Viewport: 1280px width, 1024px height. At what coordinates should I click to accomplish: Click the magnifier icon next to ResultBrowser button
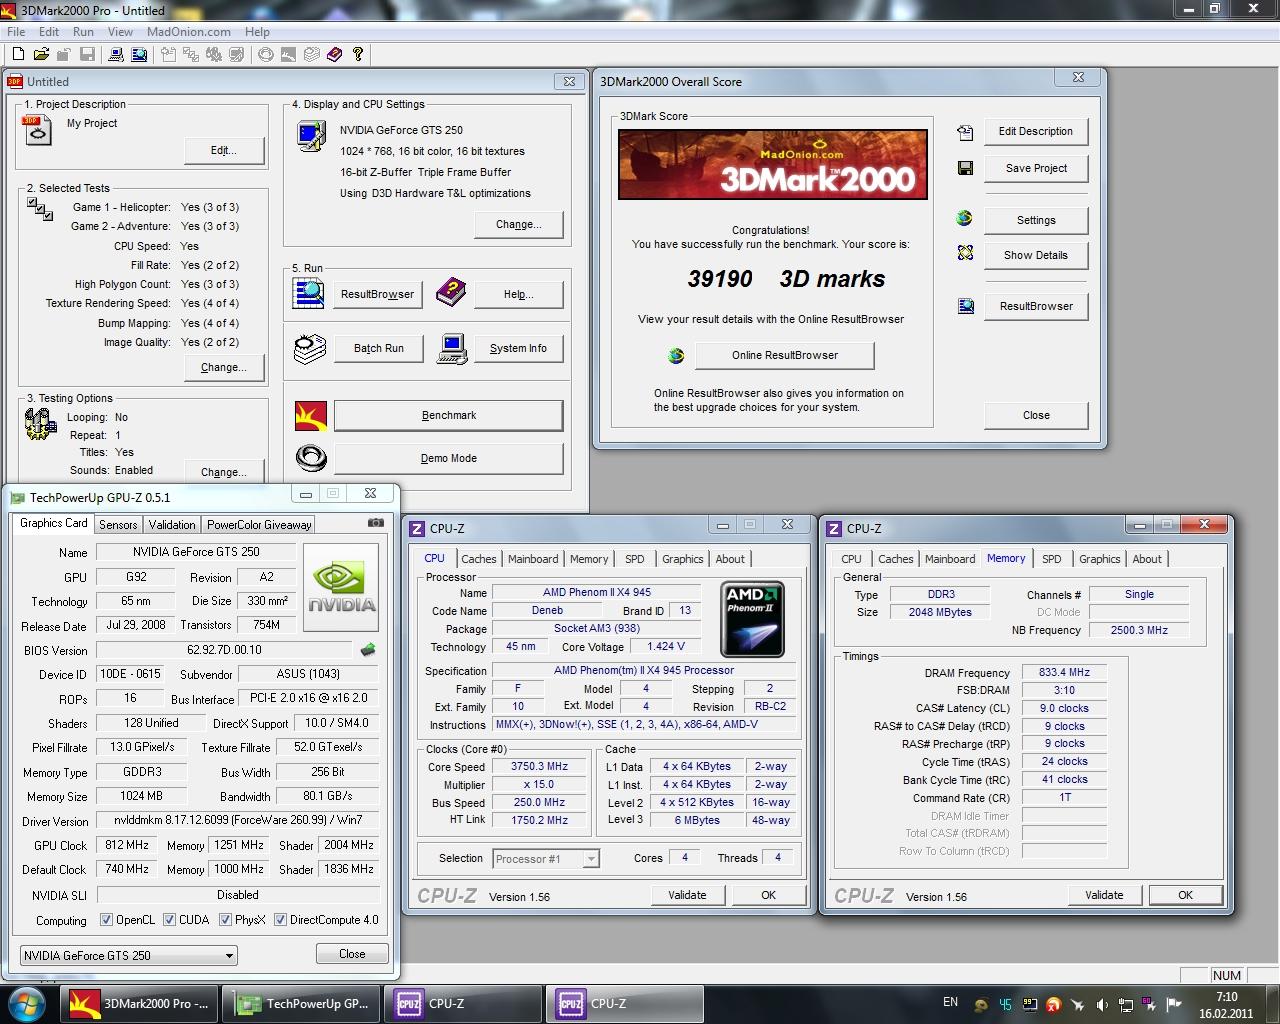point(309,293)
